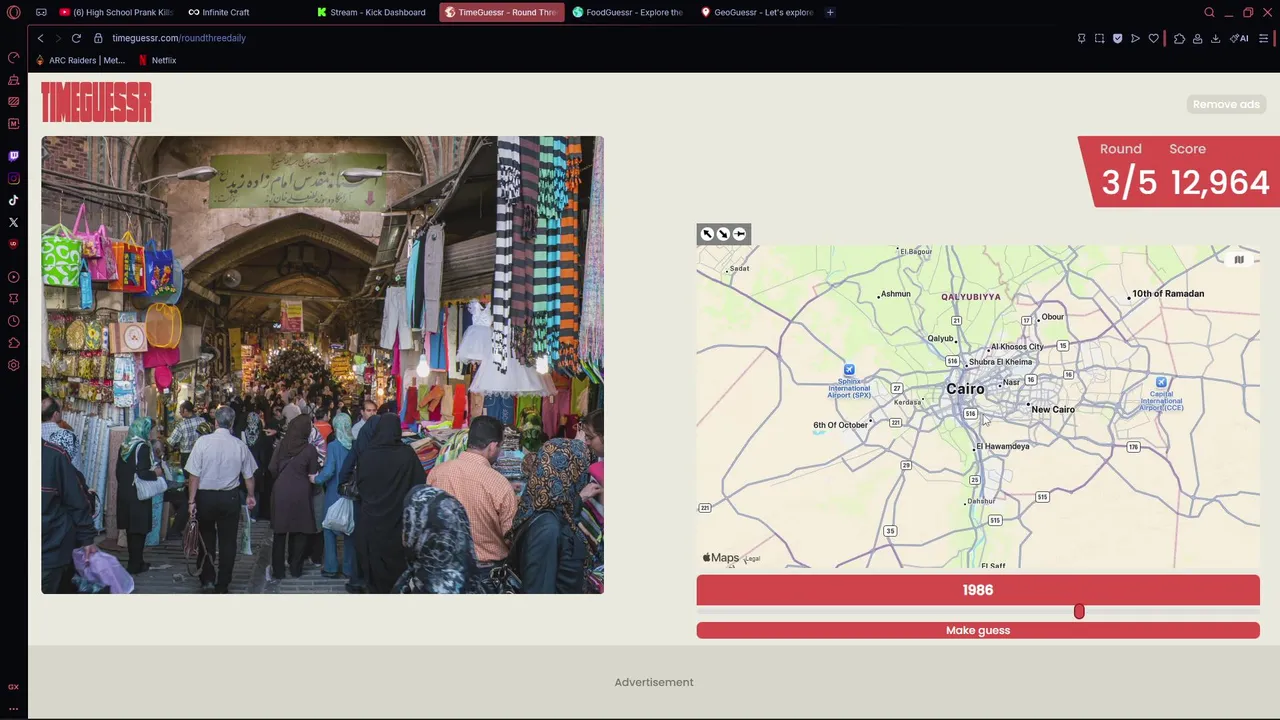Click the GX logo at sidebar bottom

pyautogui.click(x=13, y=687)
